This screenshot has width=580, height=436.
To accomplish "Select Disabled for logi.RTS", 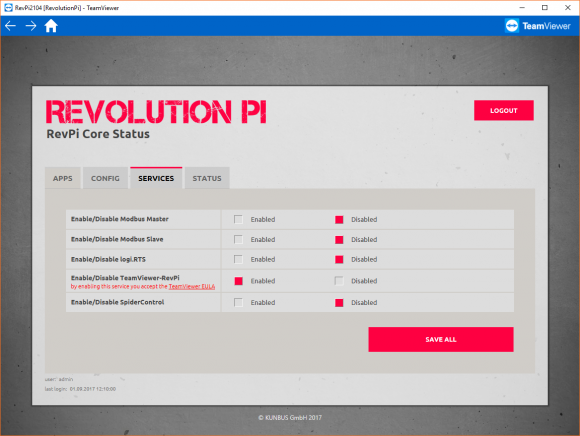I will (339, 260).
